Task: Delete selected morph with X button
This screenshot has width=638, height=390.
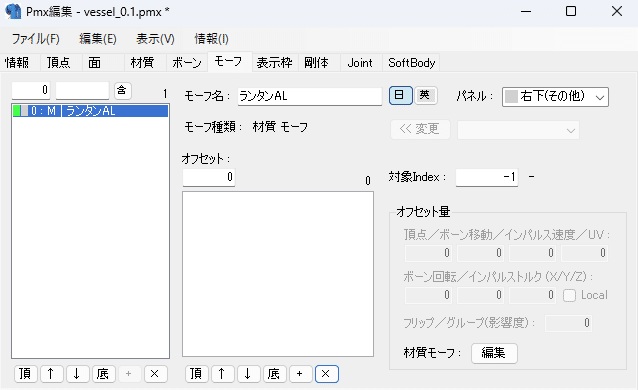Action: [x=154, y=374]
